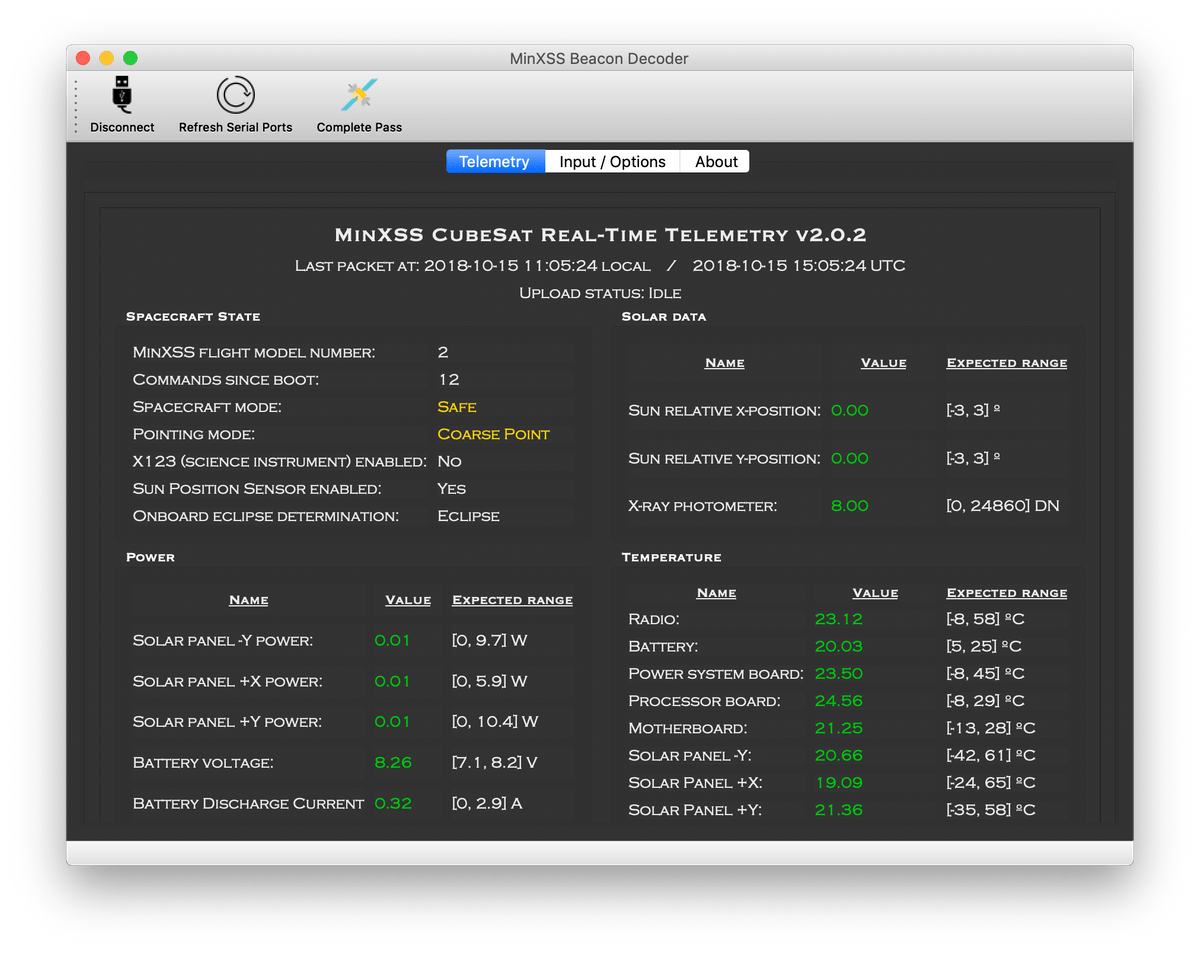Click the Disconnect USB icon
1200x953 pixels.
pos(122,97)
